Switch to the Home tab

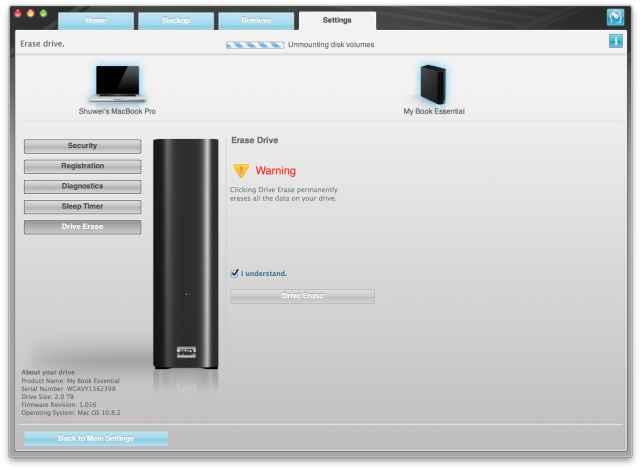[96, 20]
